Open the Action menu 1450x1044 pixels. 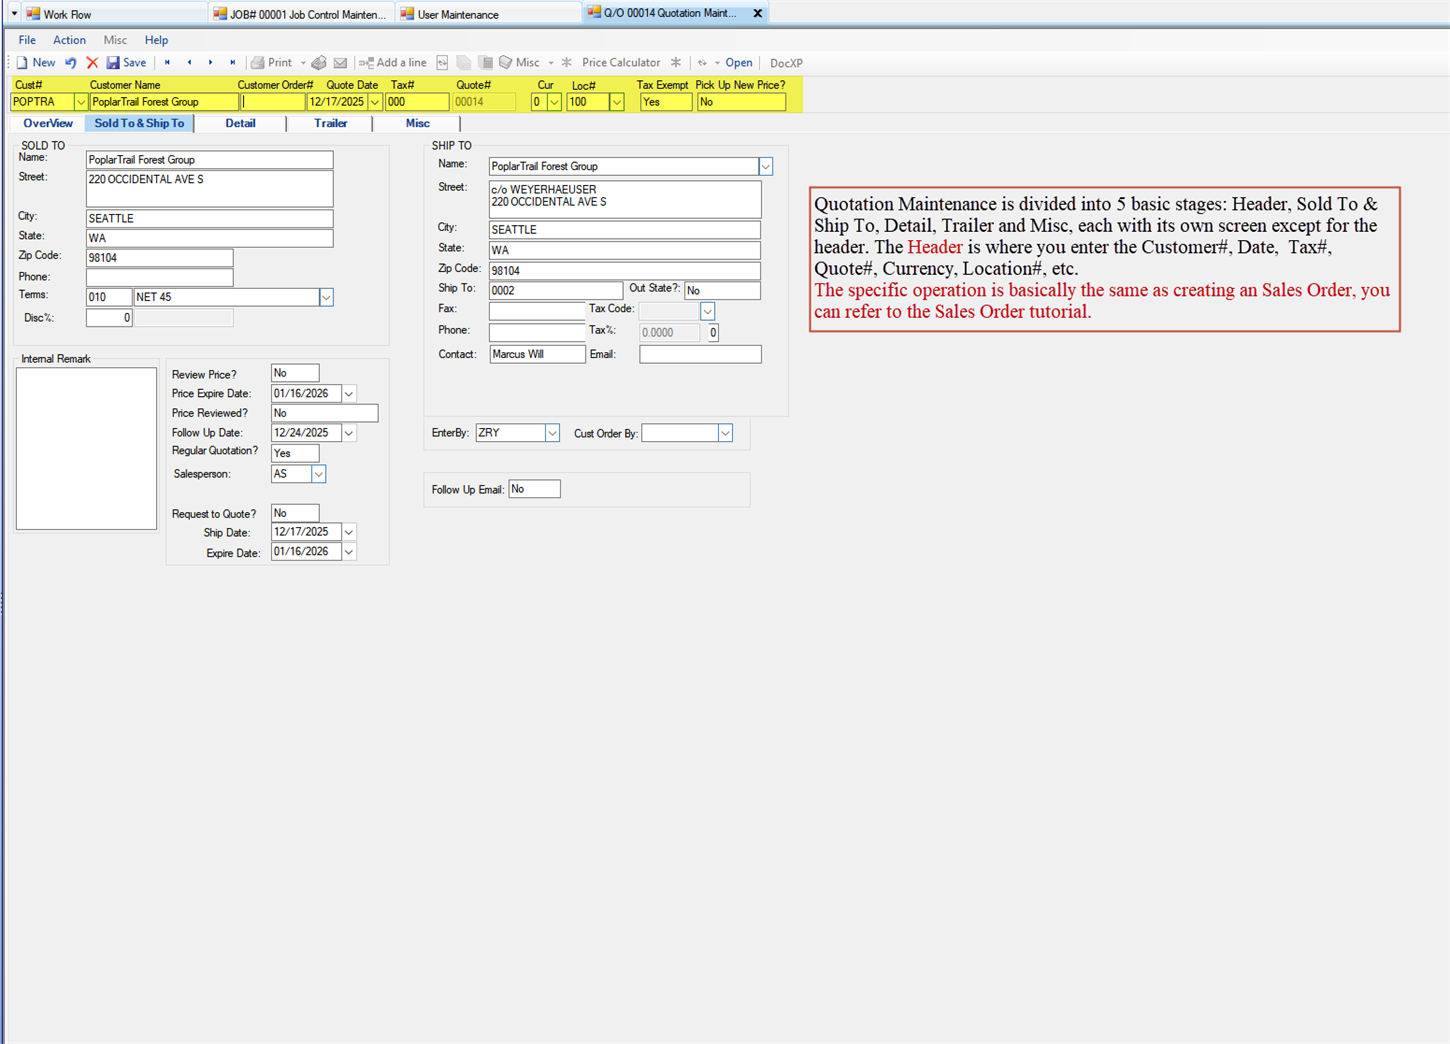(69, 40)
